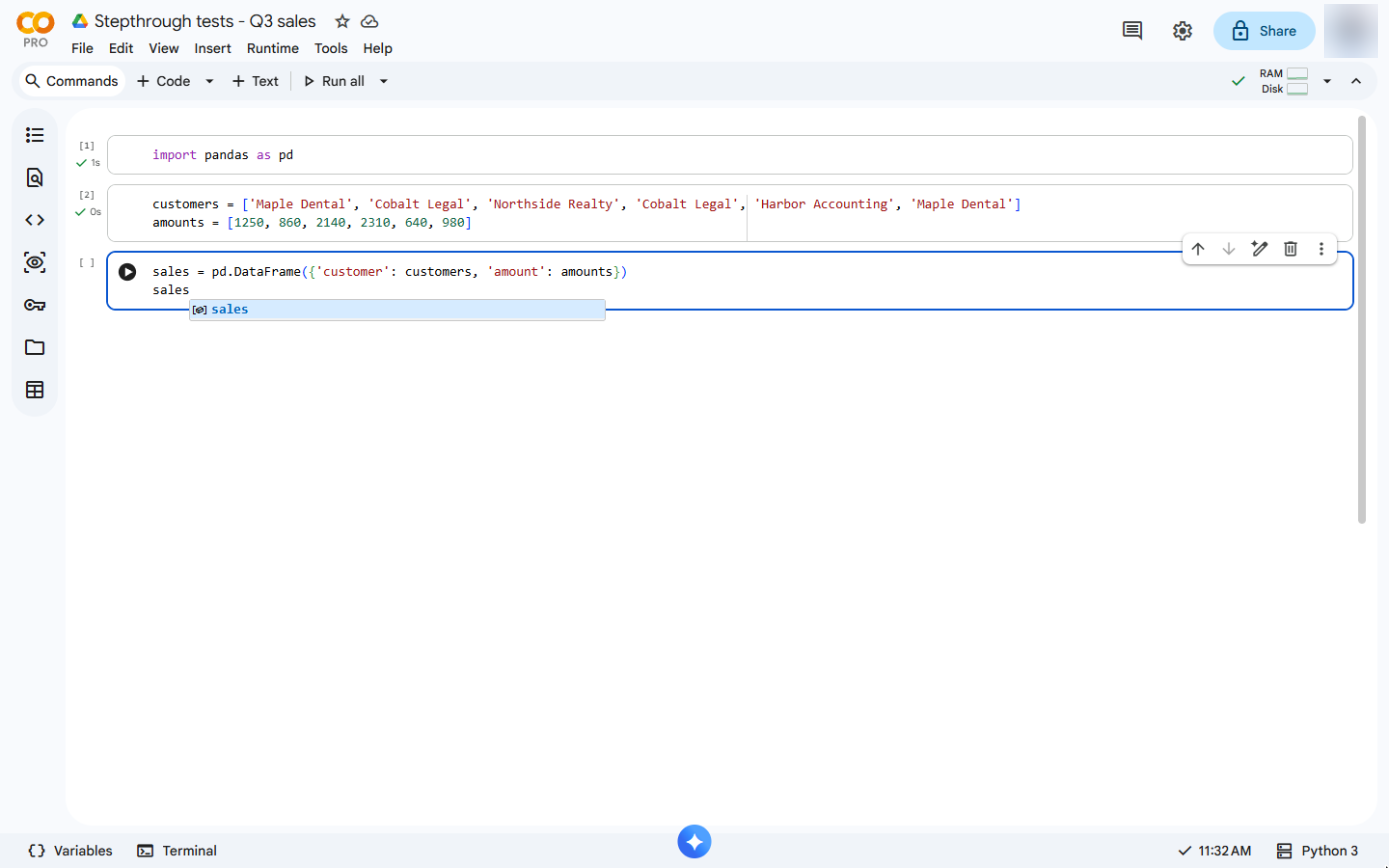Image resolution: width=1389 pixels, height=868 pixels.
Task: Open the Runtime menu
Action: tap(273, 48)
